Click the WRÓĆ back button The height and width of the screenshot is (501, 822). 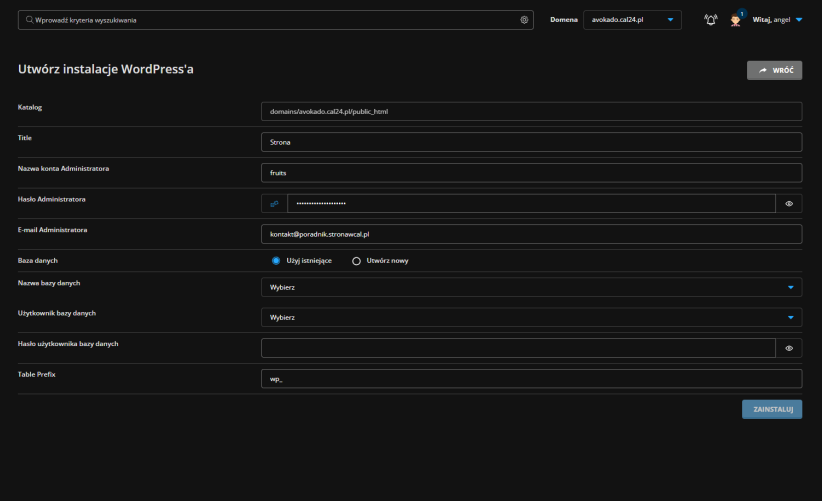tap(774, 70)
